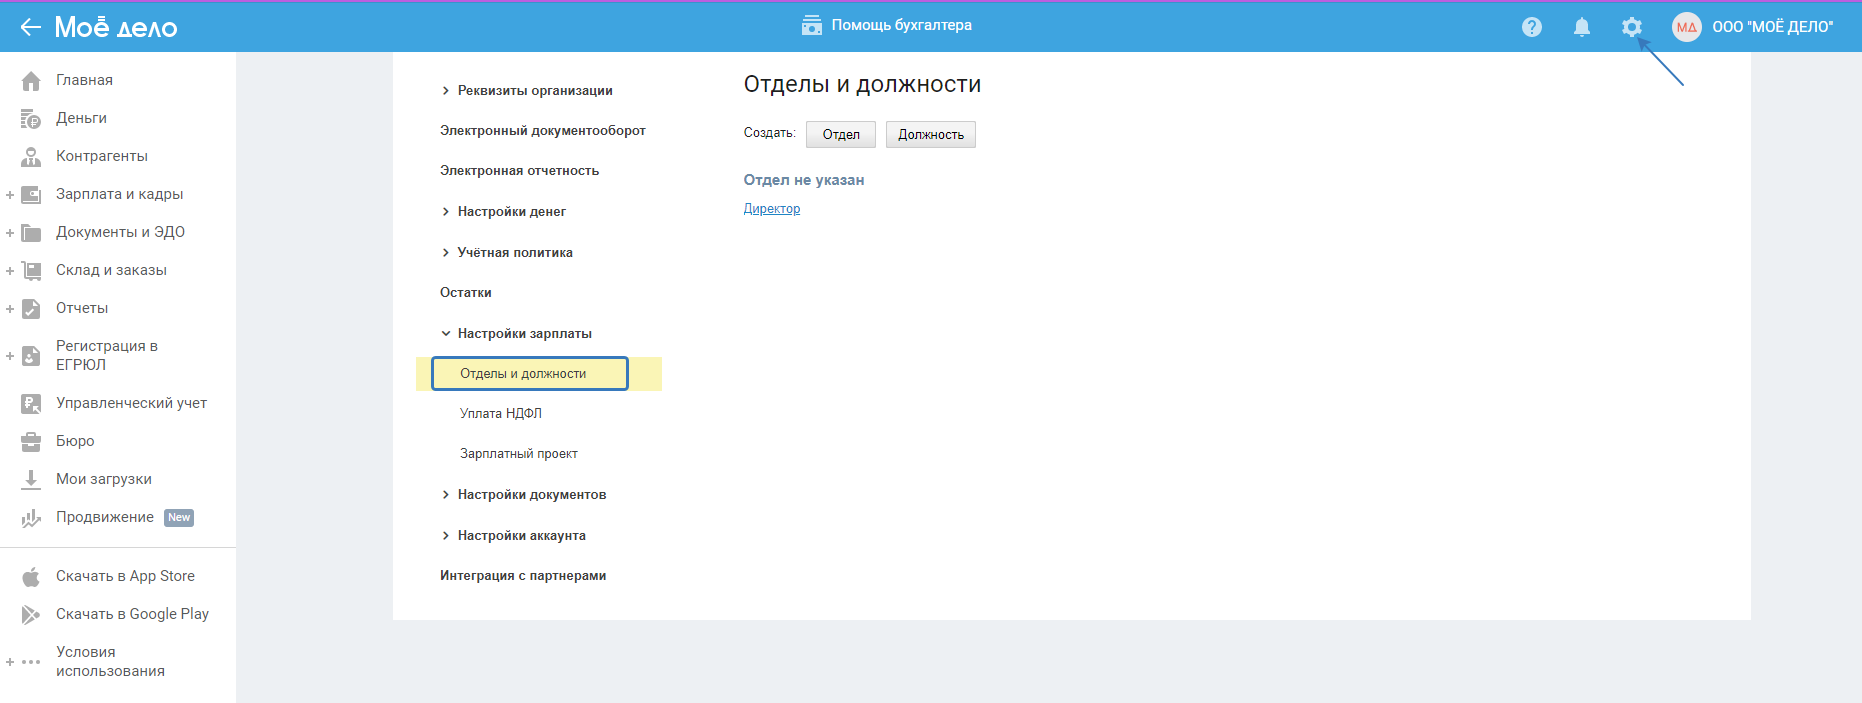Image resolution: width=1862 pixels, height=703 pixels.
Task: Click the Деньги sidebar icon
Action: 31,119
